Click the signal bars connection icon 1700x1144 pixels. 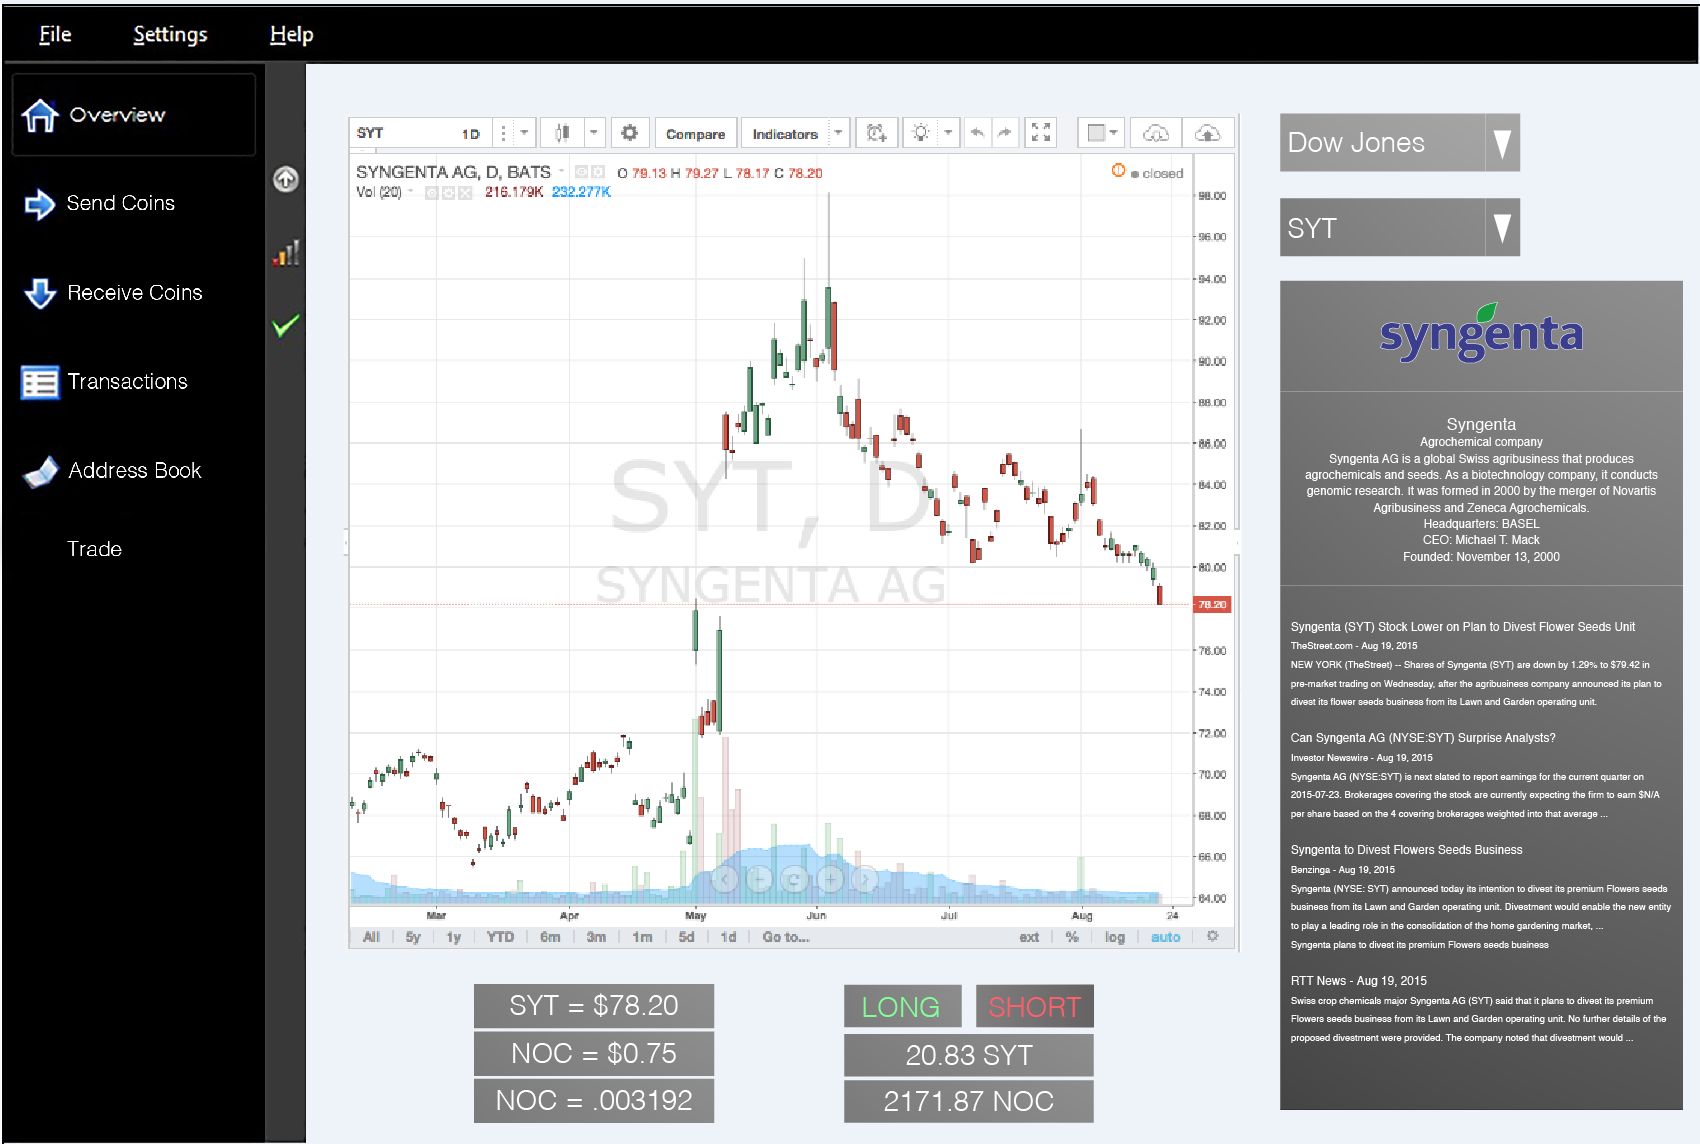click(x=286, y=253)
